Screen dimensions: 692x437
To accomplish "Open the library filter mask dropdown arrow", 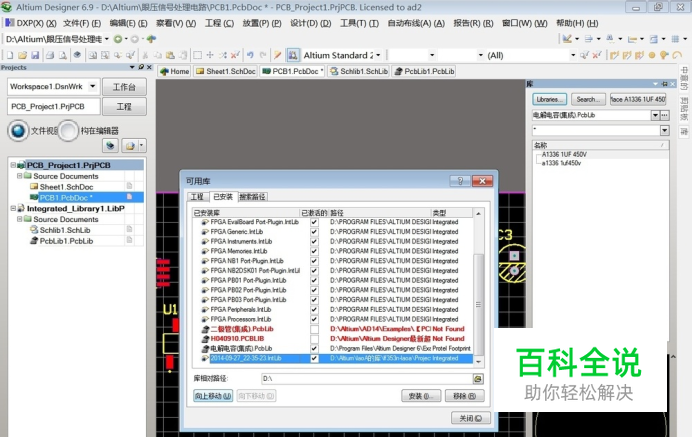I will click(664, 130).
